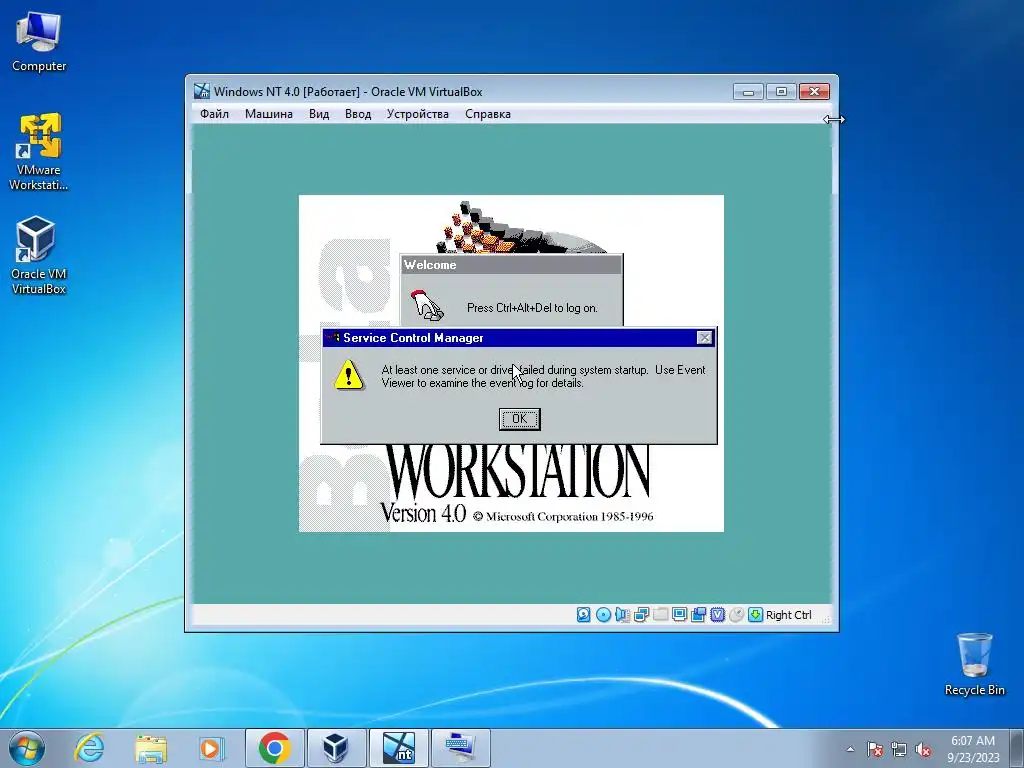Click the hand pressing key icon in Welcome dialog

click(426, 306)
